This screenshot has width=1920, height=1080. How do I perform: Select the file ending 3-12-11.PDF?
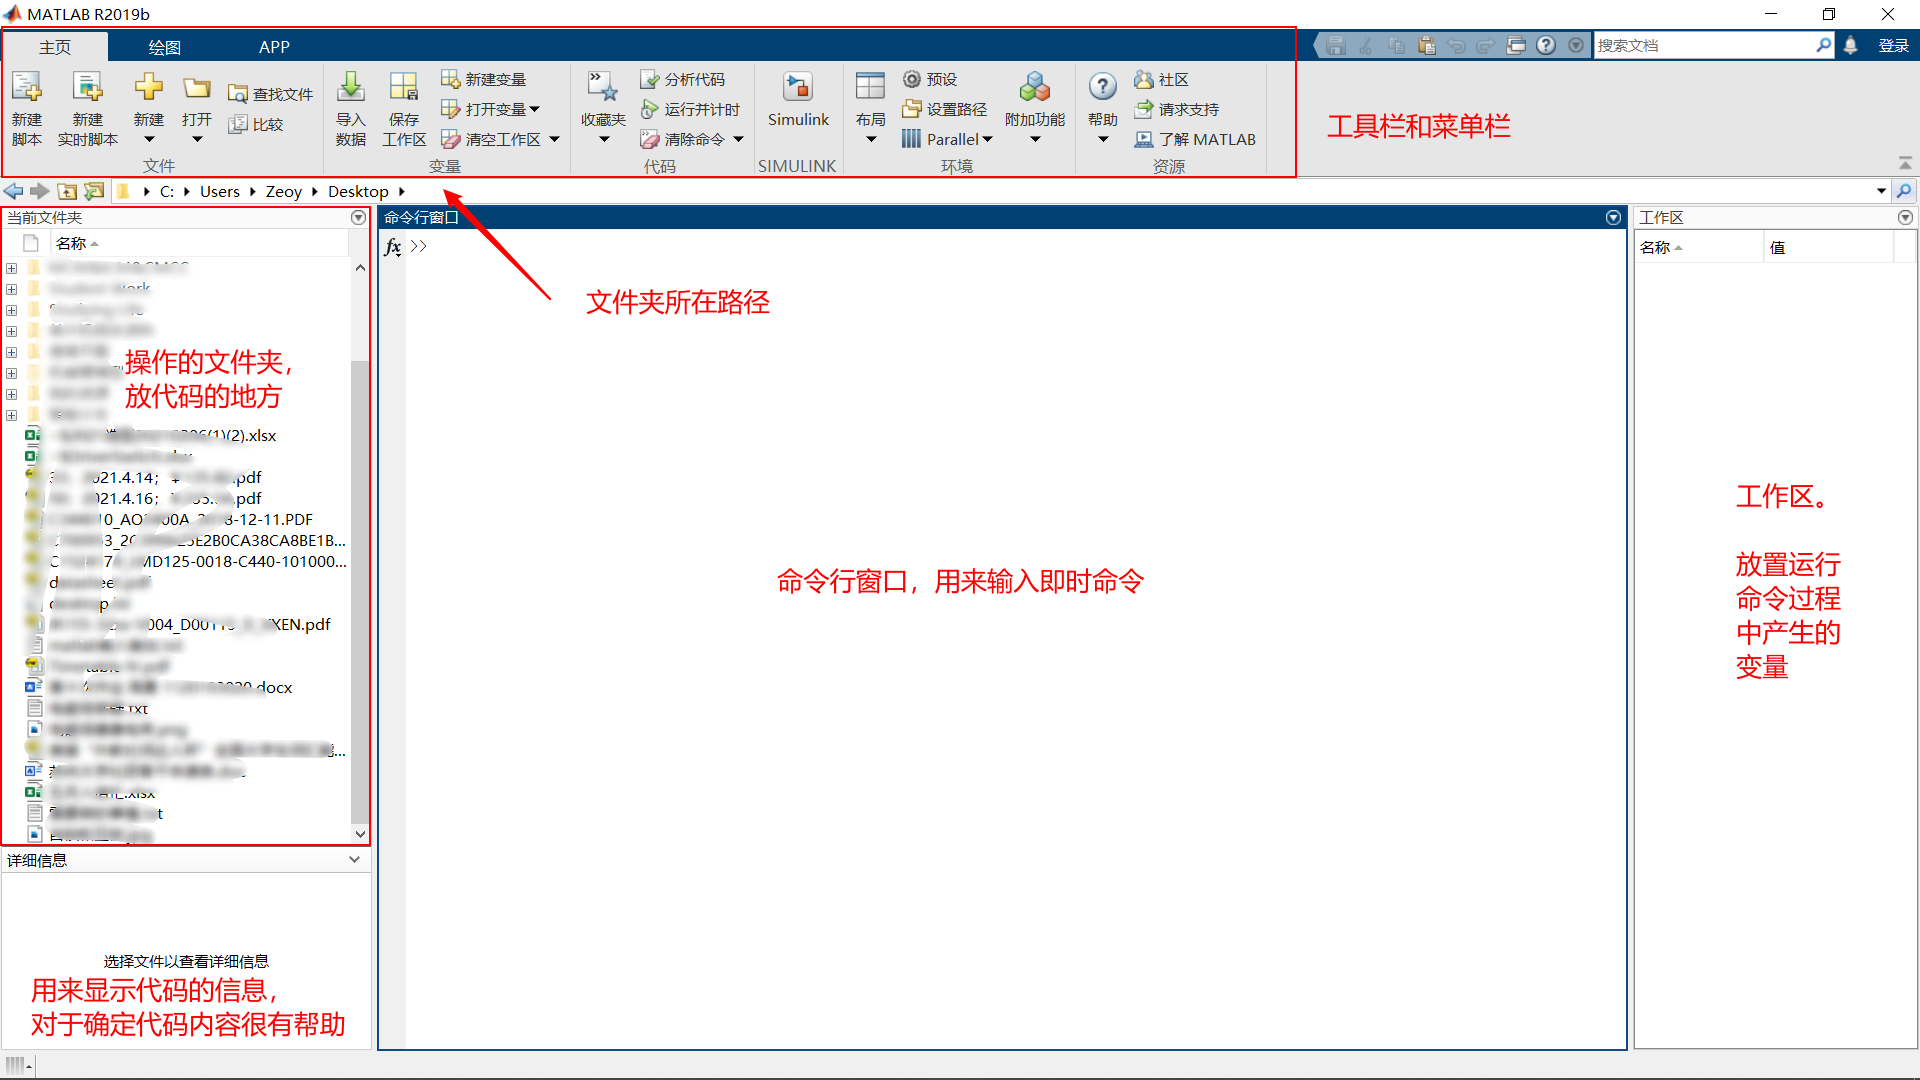182,519
